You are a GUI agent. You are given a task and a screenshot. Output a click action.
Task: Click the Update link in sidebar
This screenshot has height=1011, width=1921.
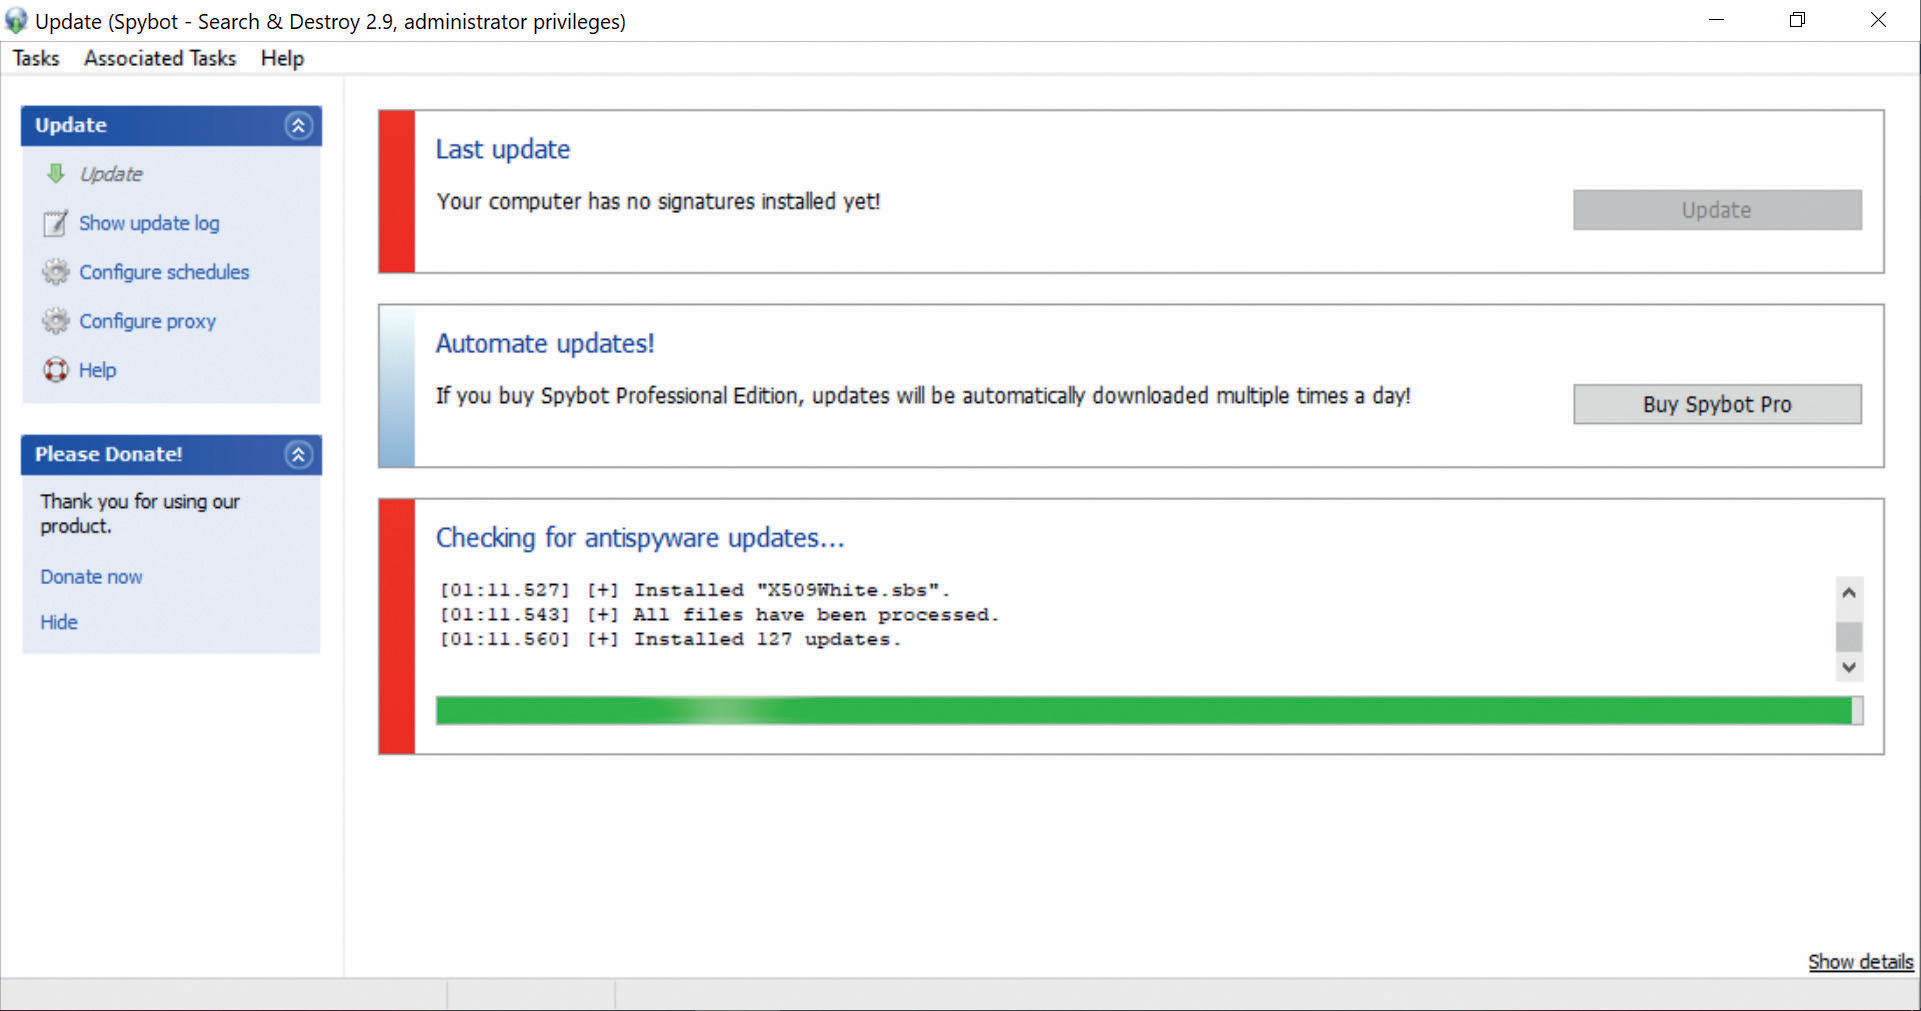coord(111,174)
